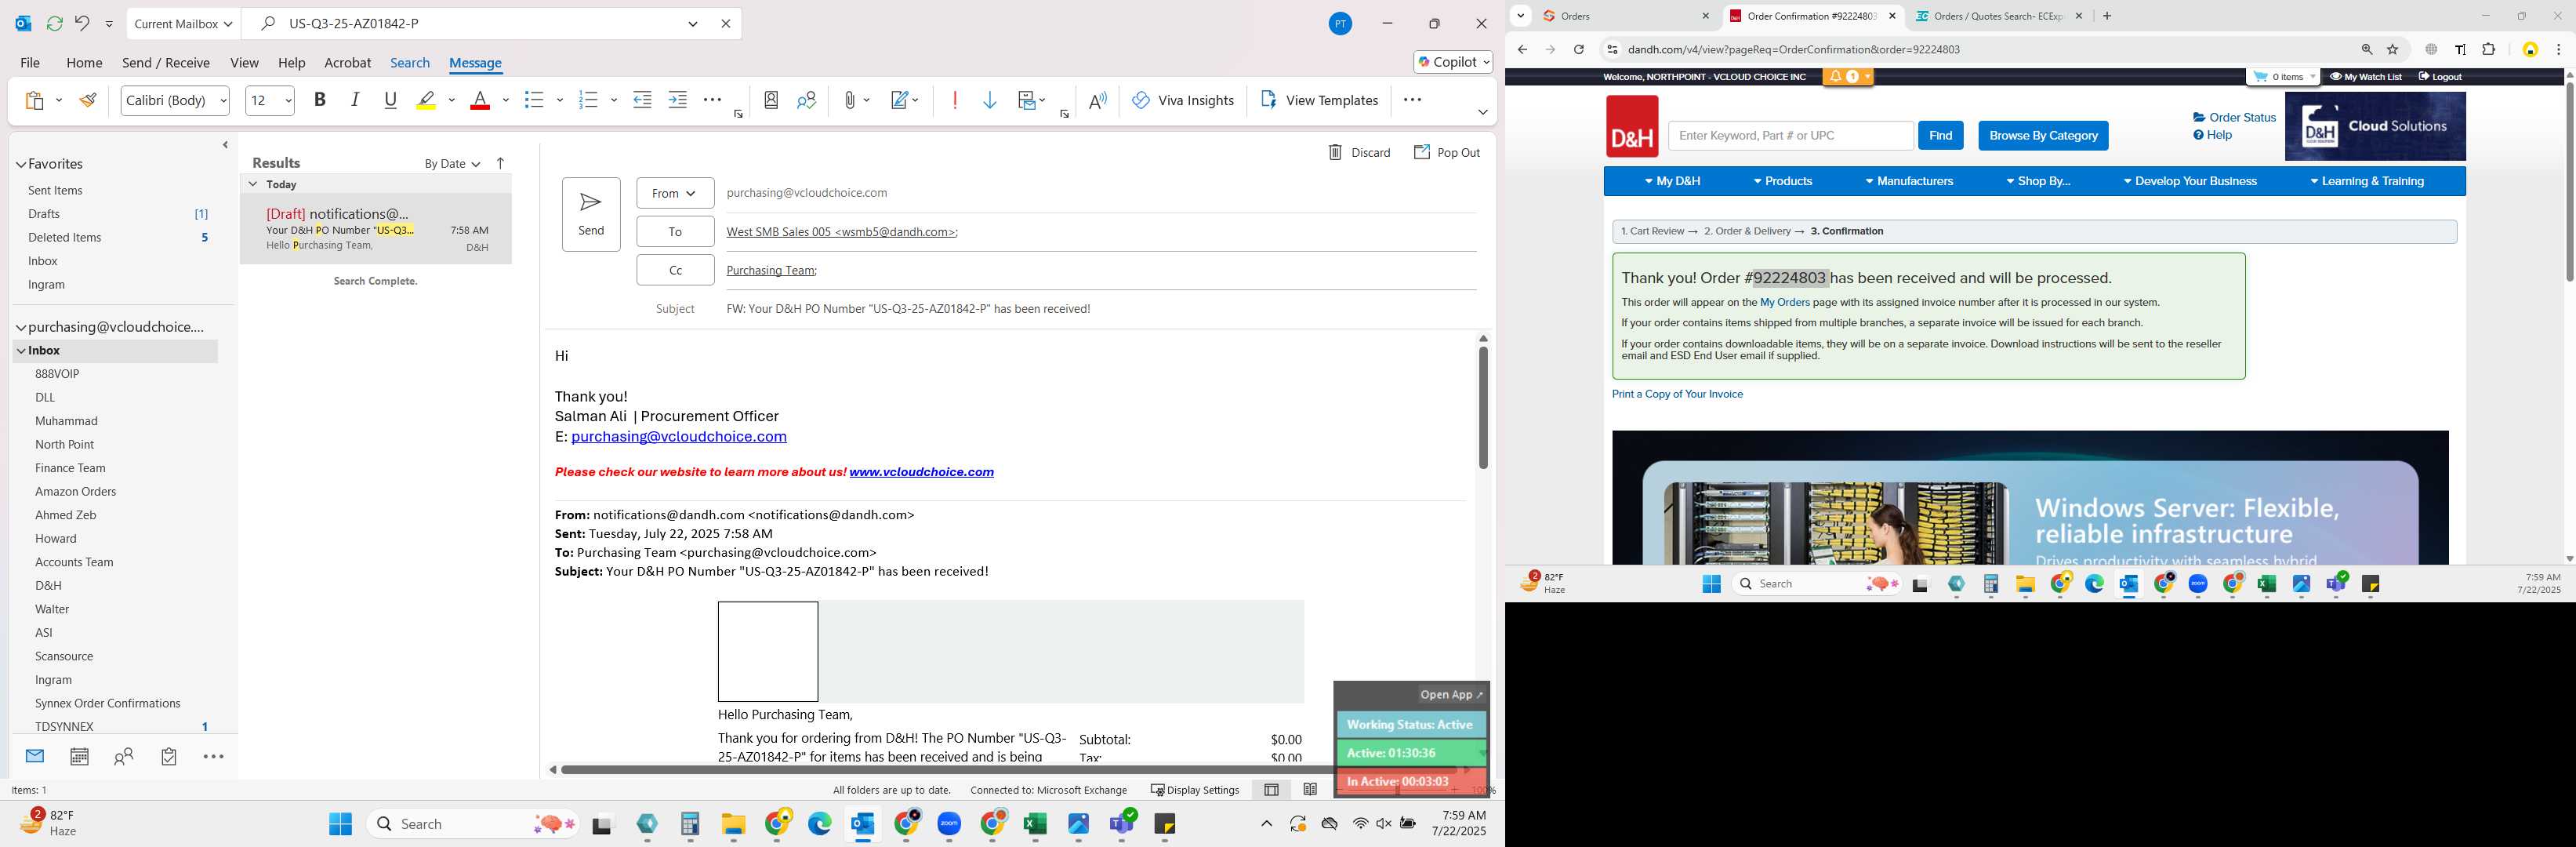Apply red font color
Screen dimensions: 2576x847
click(480, 100)
